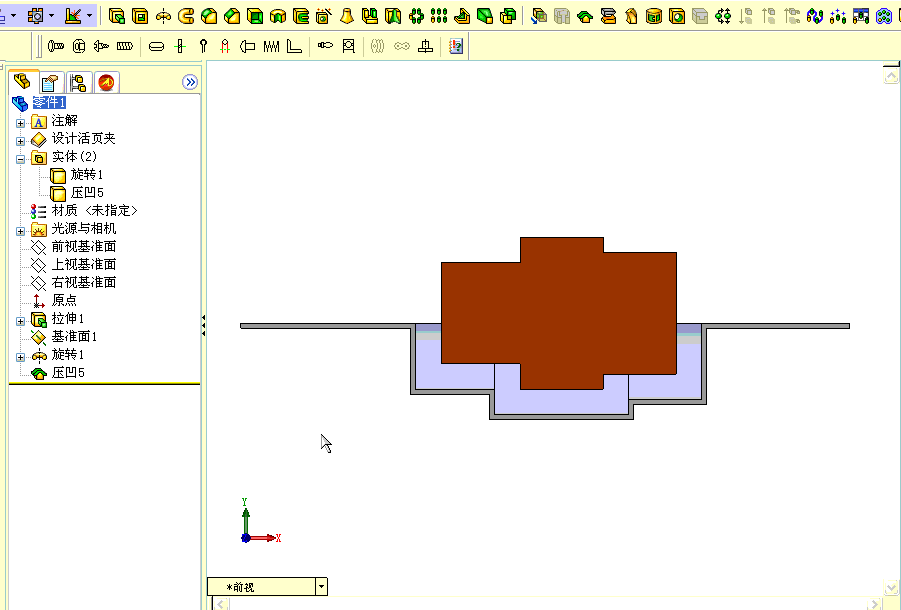Open the *前视 view orientation dropdown
The width and height of the screenshot is (901, 610).
coord(321,586)
